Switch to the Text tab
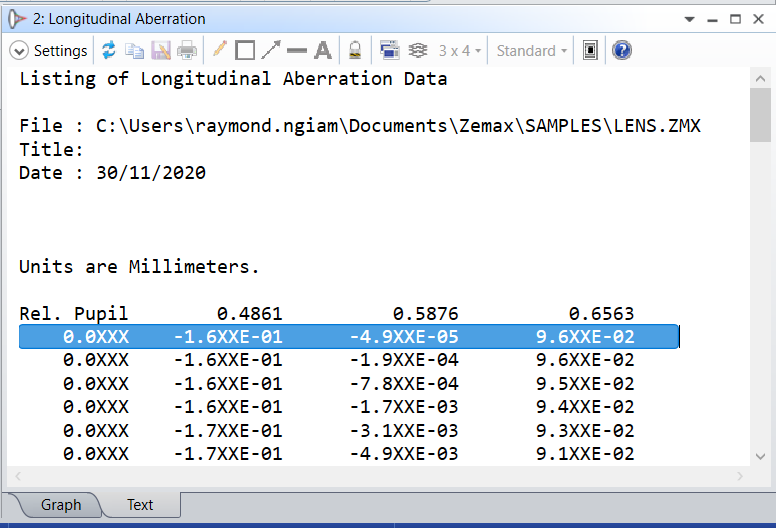The image size is (776, 528). (x=140, y=505)
